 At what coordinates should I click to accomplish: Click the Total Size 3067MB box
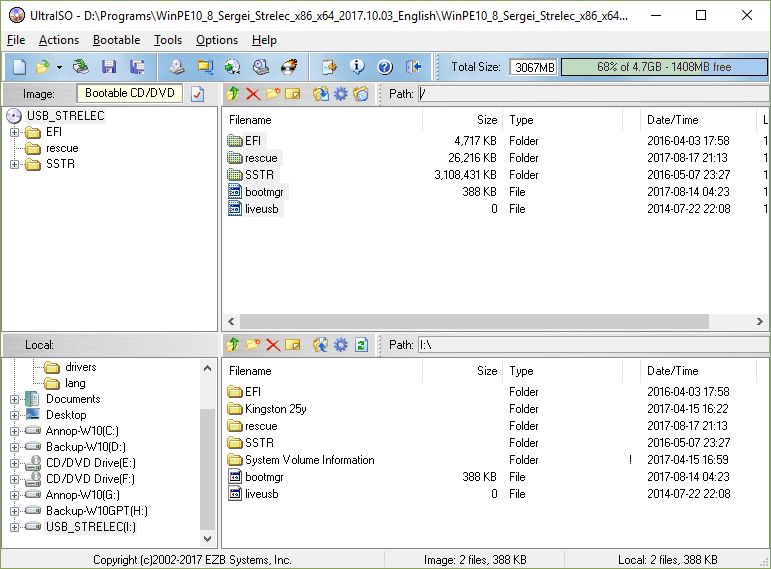(534, 67)
